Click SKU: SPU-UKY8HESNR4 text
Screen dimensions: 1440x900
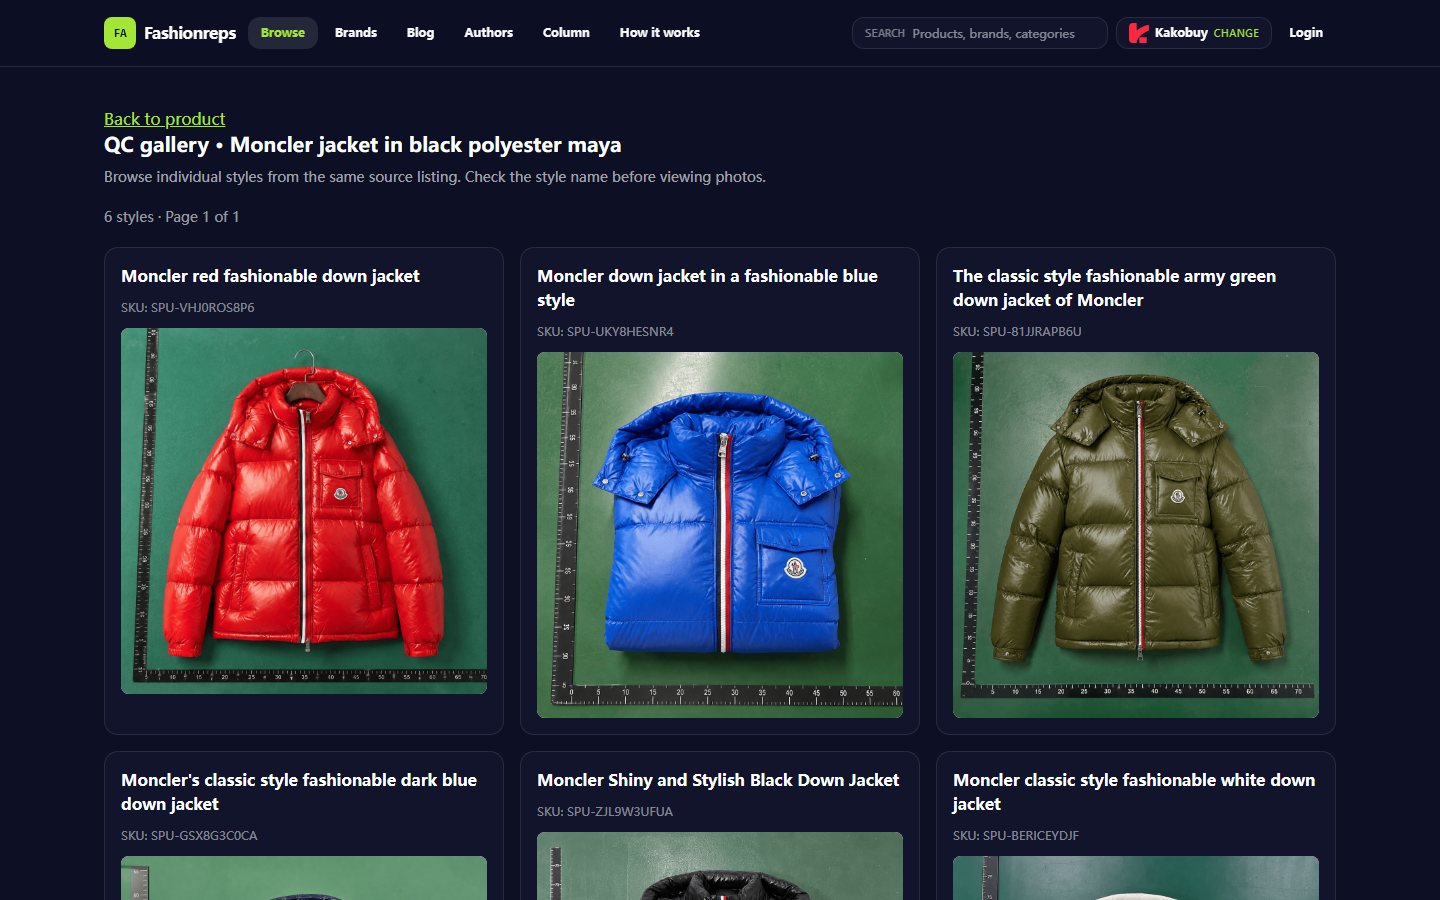tap(605, 331)
